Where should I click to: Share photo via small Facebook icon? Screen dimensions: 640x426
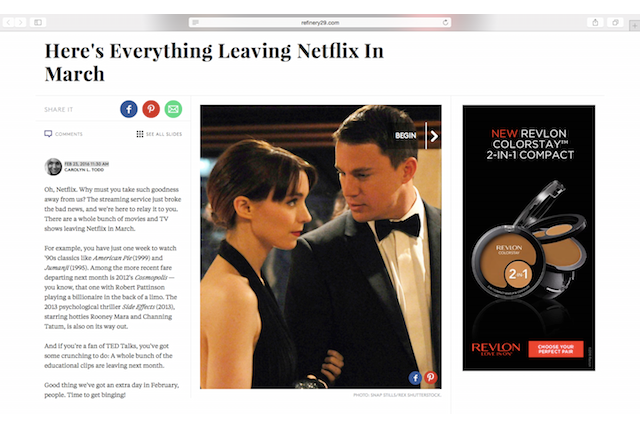(415, 378)
